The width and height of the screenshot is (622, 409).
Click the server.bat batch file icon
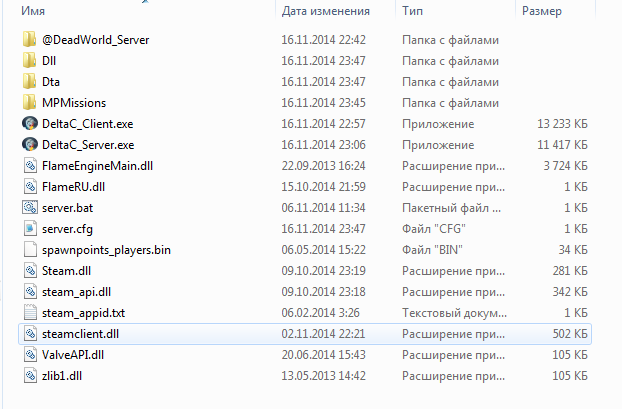point(29,208)
